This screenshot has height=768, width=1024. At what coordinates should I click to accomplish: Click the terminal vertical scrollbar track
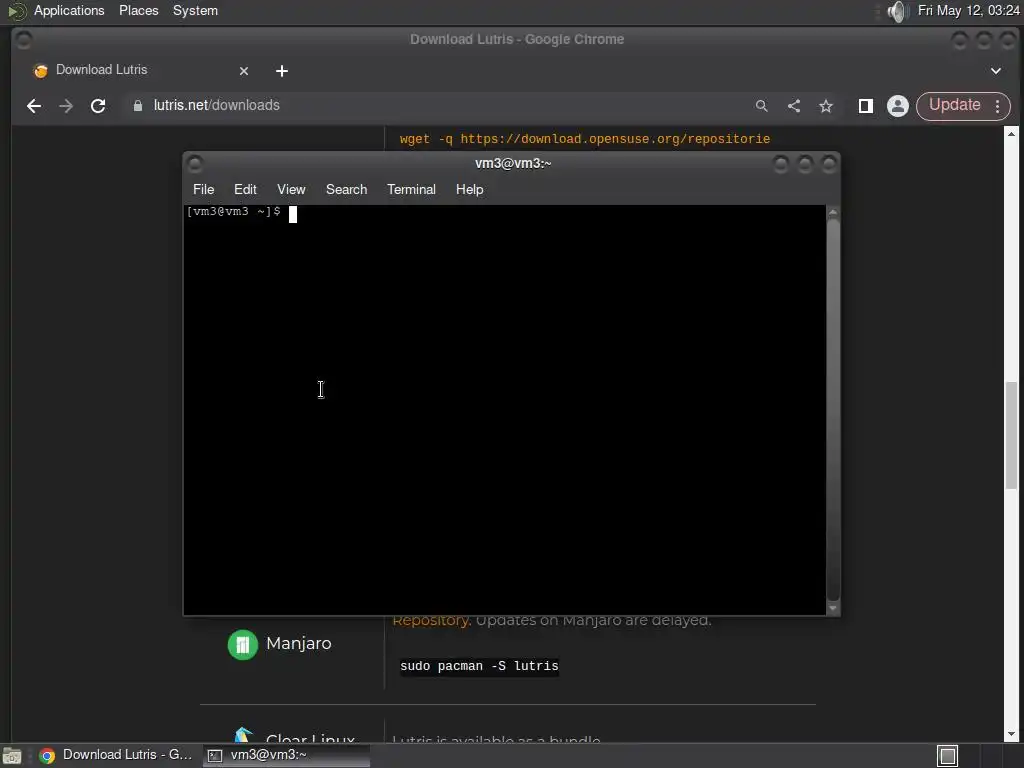833,409
